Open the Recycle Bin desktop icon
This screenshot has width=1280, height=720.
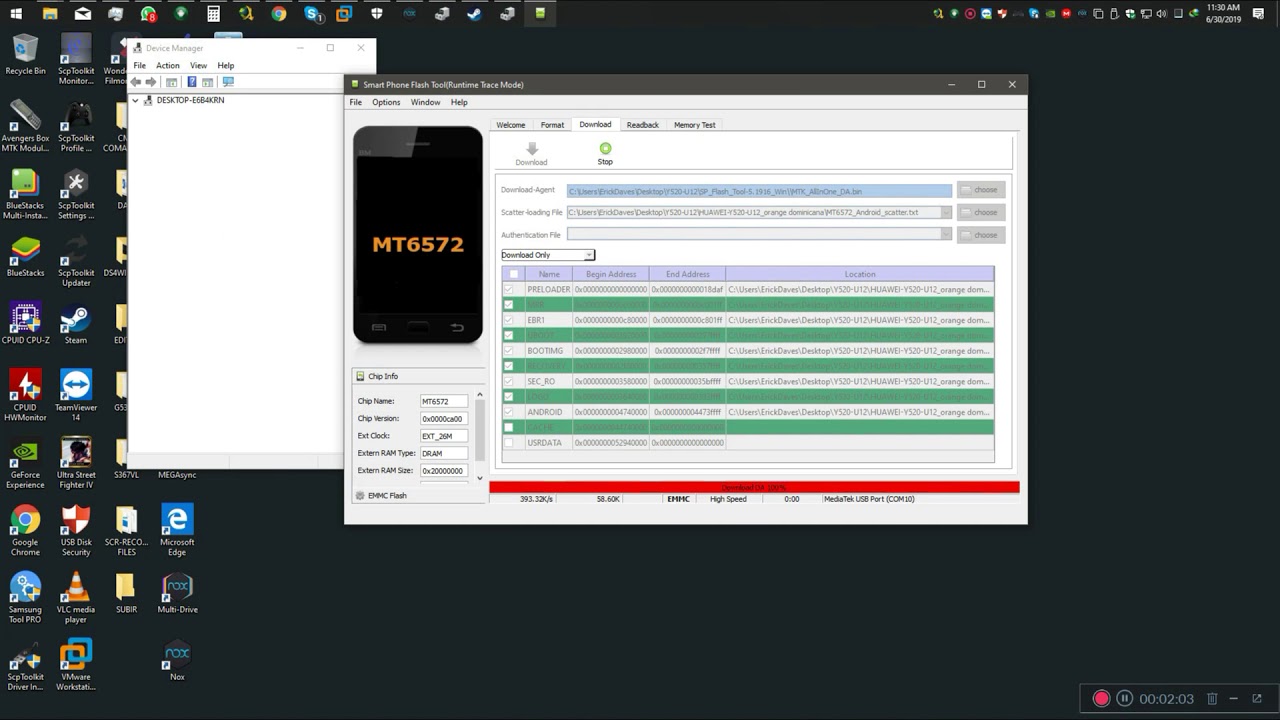25,55
